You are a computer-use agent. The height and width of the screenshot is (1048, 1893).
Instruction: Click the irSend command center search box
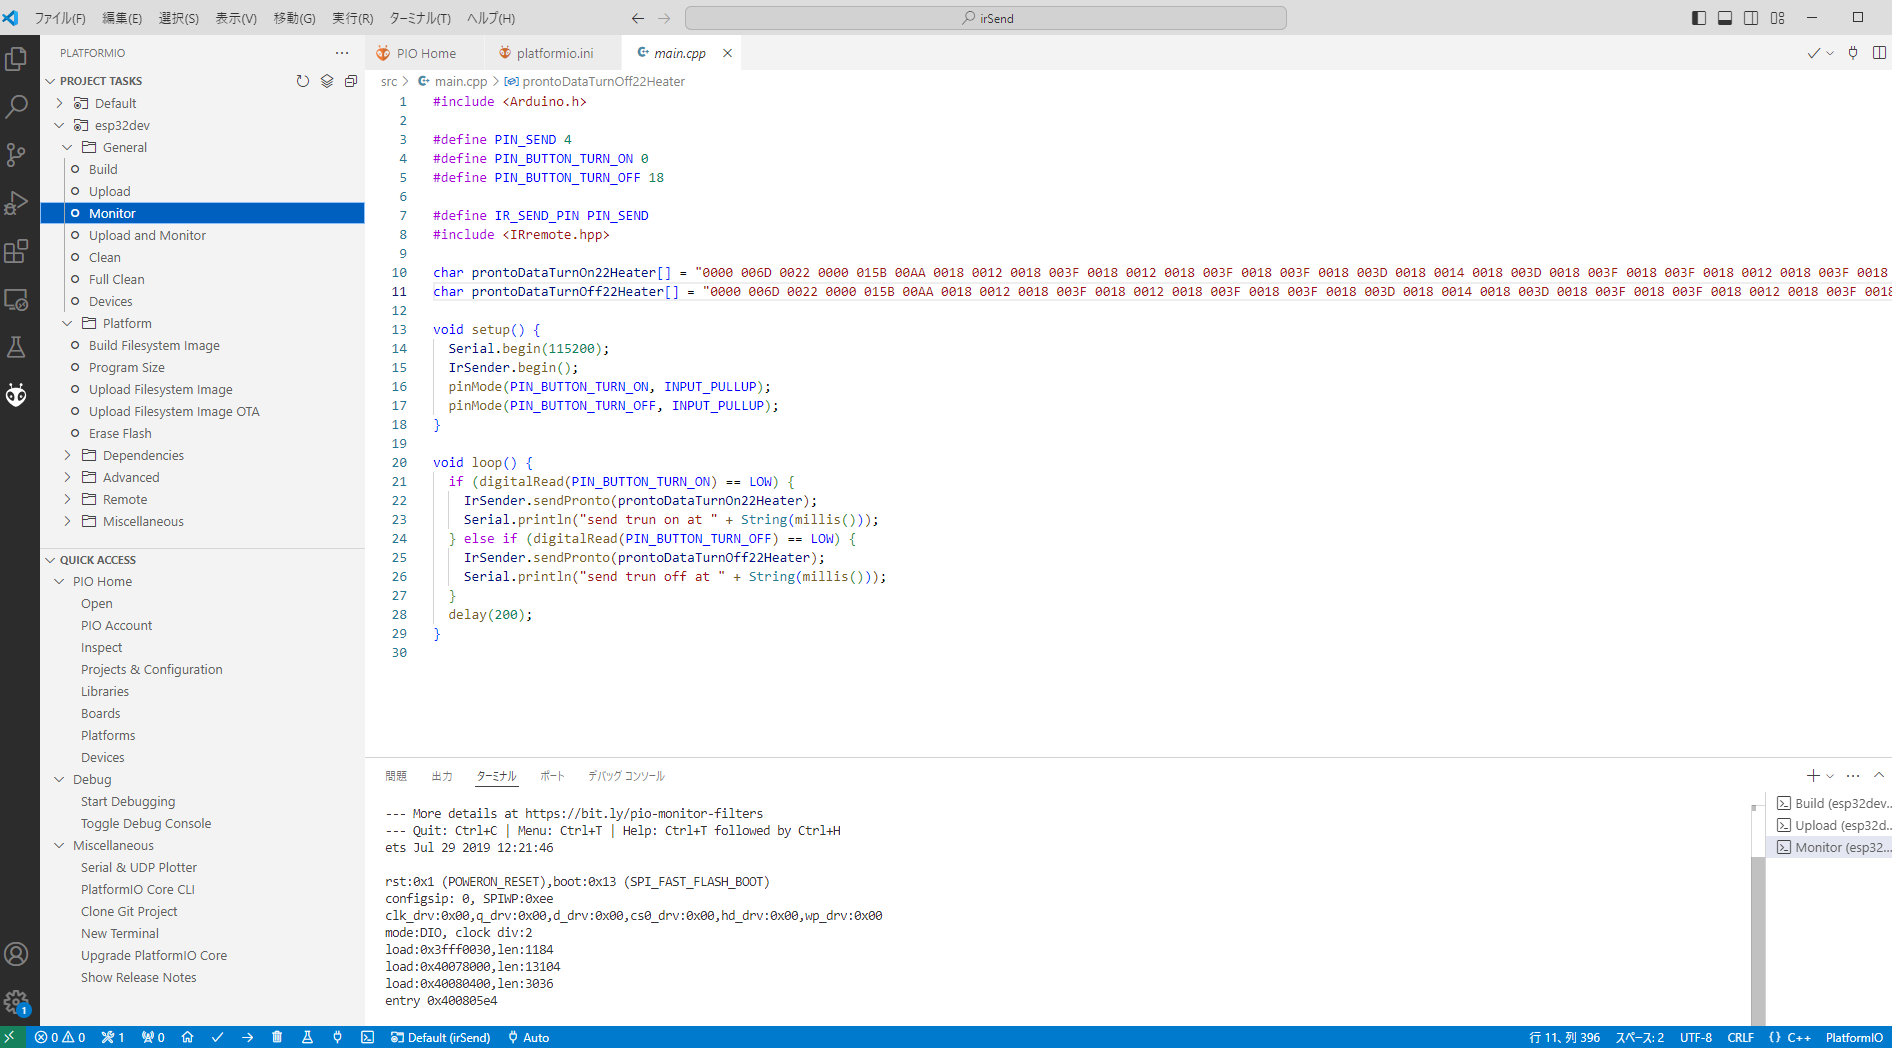[985, 18]
